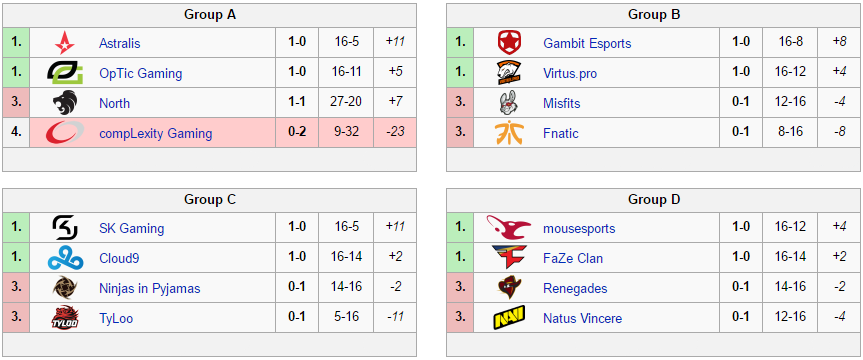The width and height of the screenshot is (863, 360).
Task: Click the North team logo
Action: point(64,103)
